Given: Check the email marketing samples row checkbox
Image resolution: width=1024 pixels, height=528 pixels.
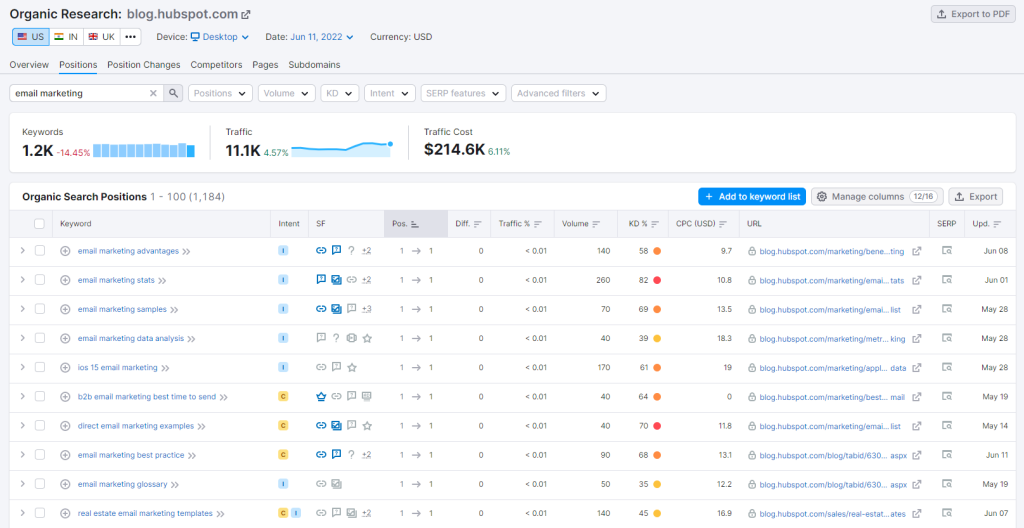Looking at the screenshot, I should click(x=40, y=309).
